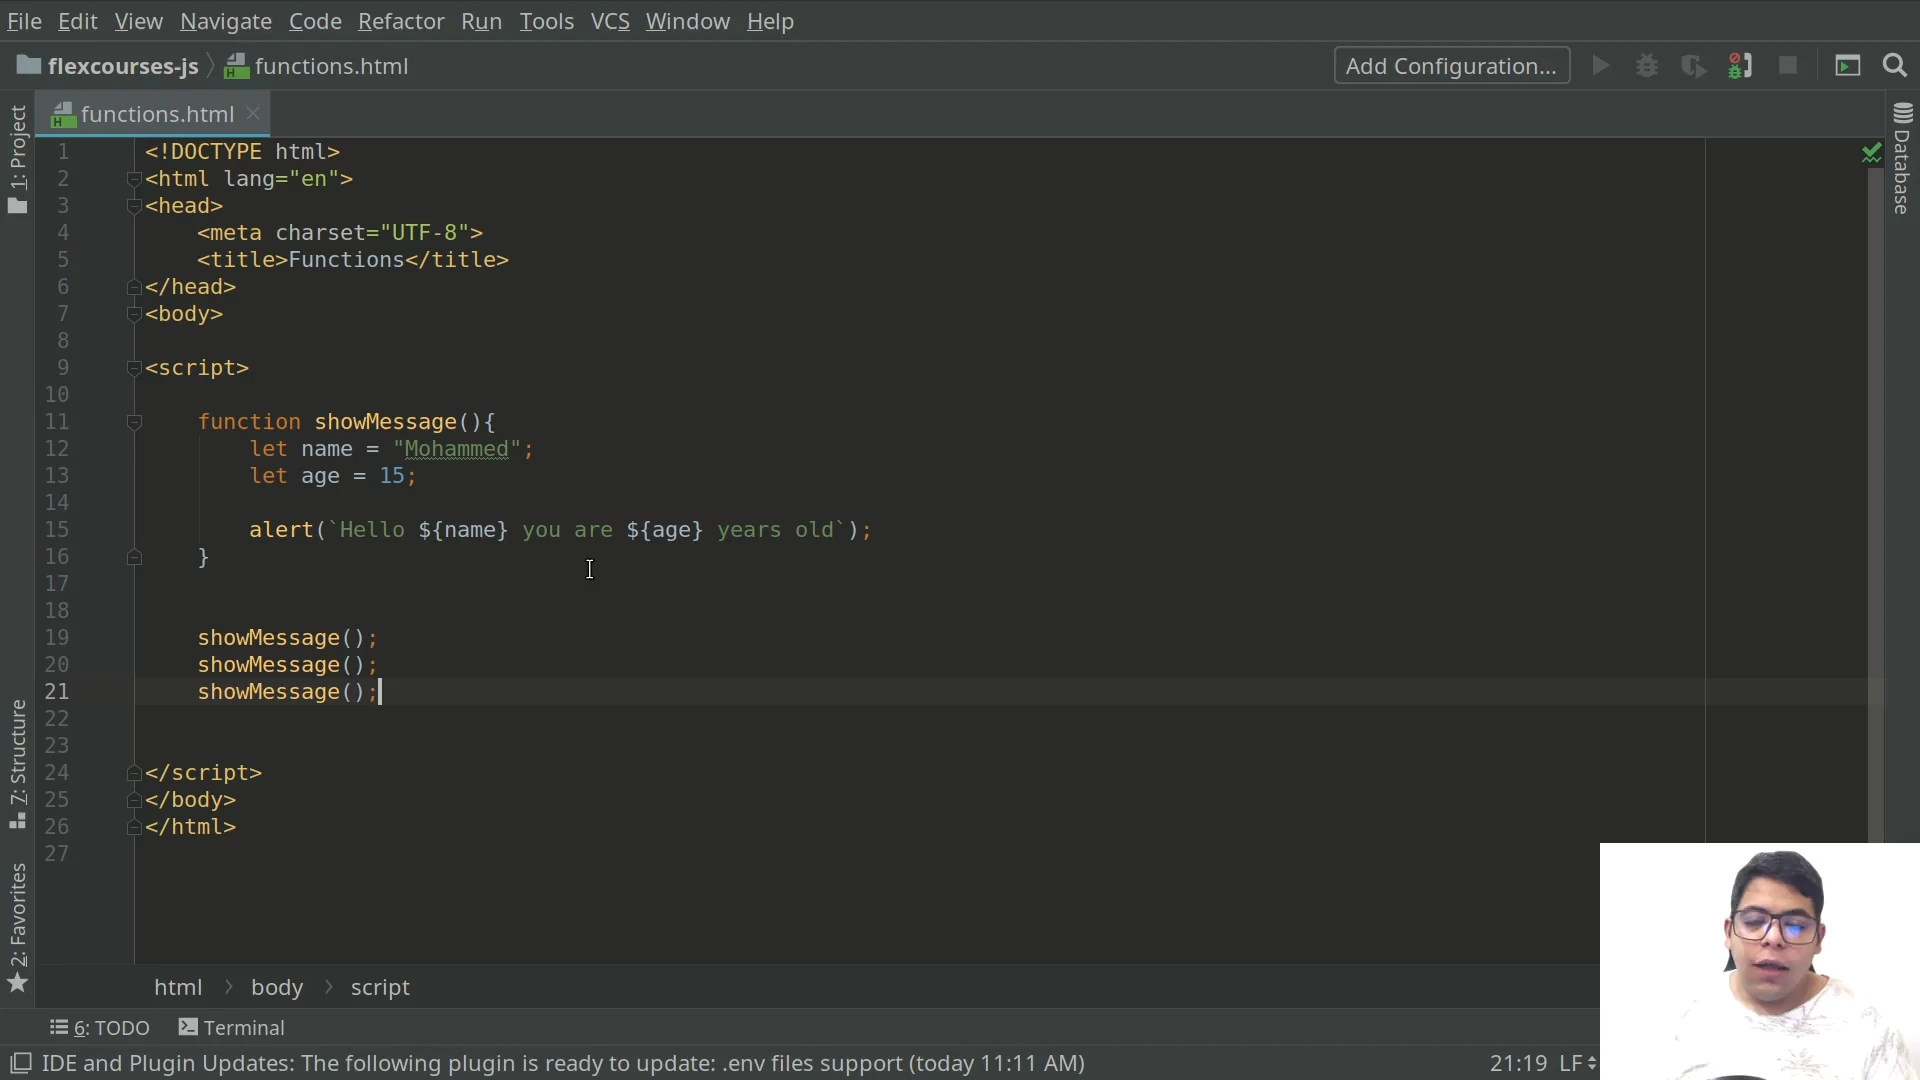
Task: Open the LF line separator selector
Action: click(1577, 1063)
